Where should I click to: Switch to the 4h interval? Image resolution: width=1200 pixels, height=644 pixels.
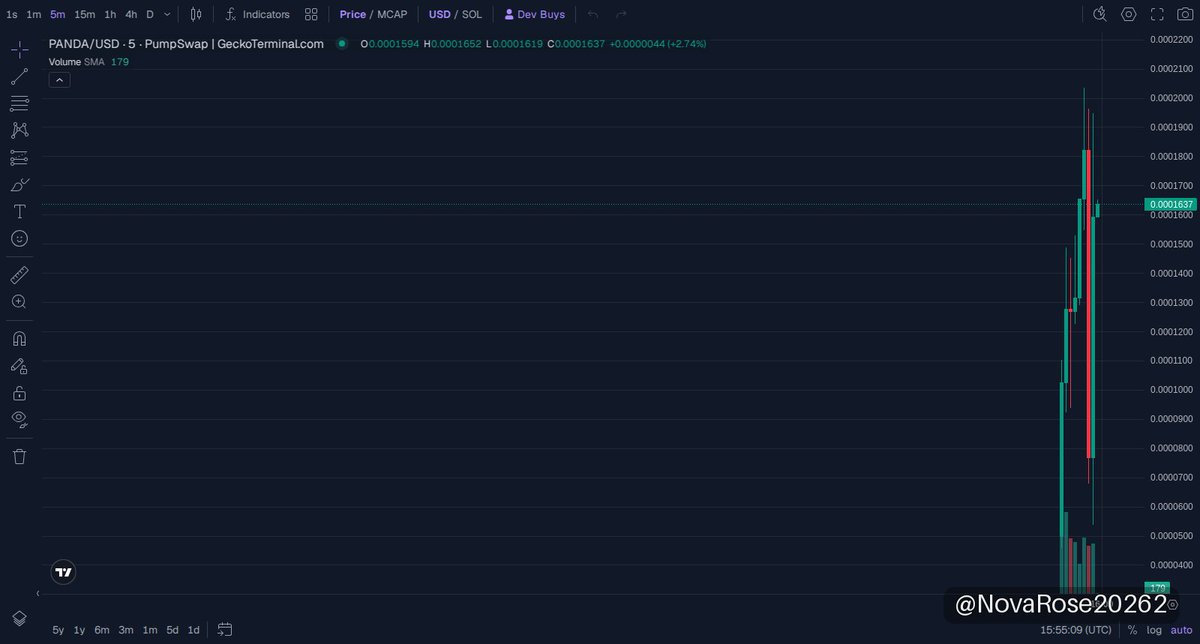coord(131,14)
